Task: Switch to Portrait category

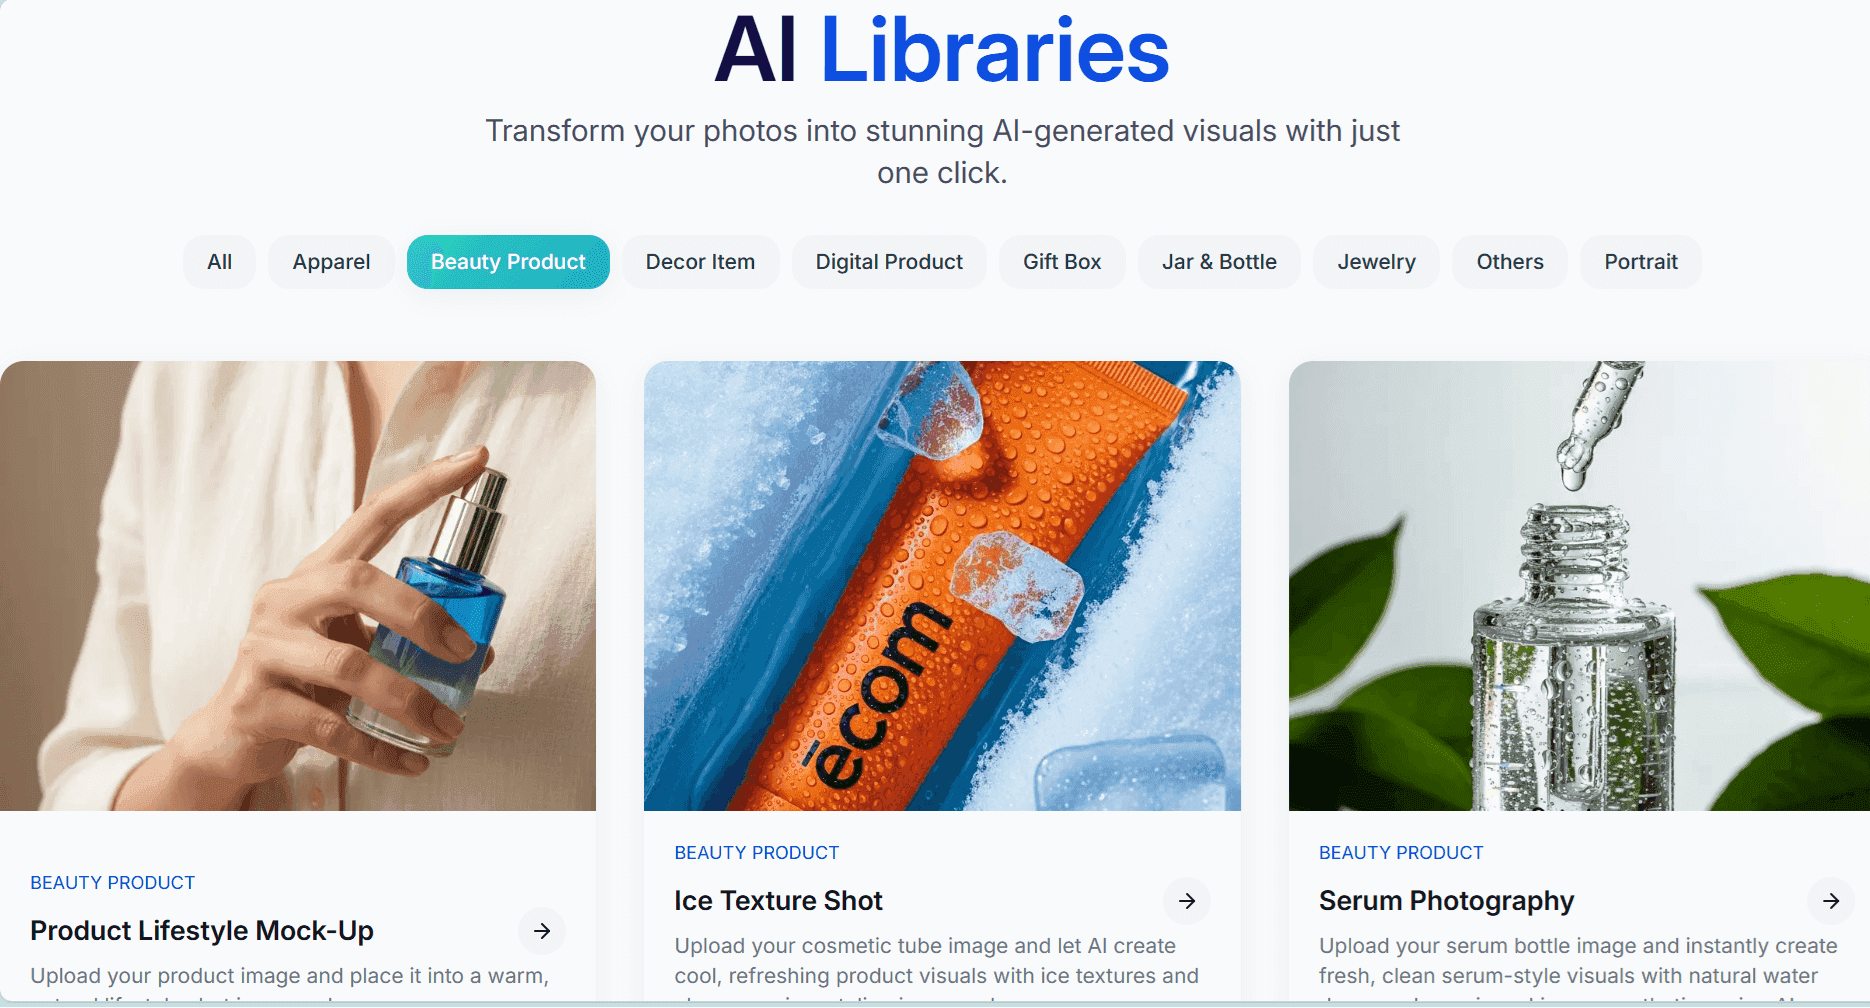Action: point(1641,262)
